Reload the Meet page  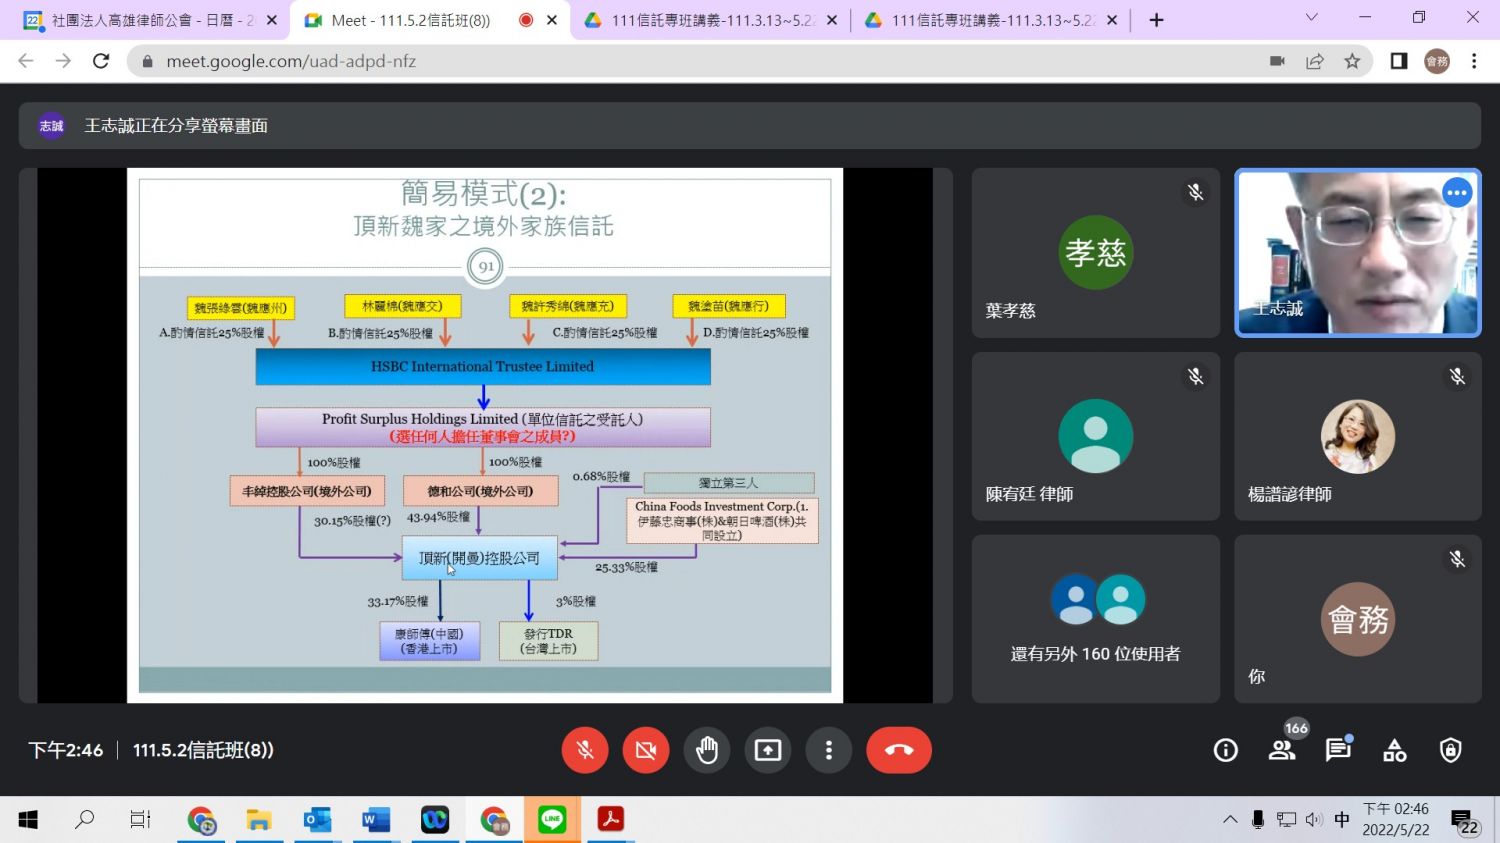101,61
